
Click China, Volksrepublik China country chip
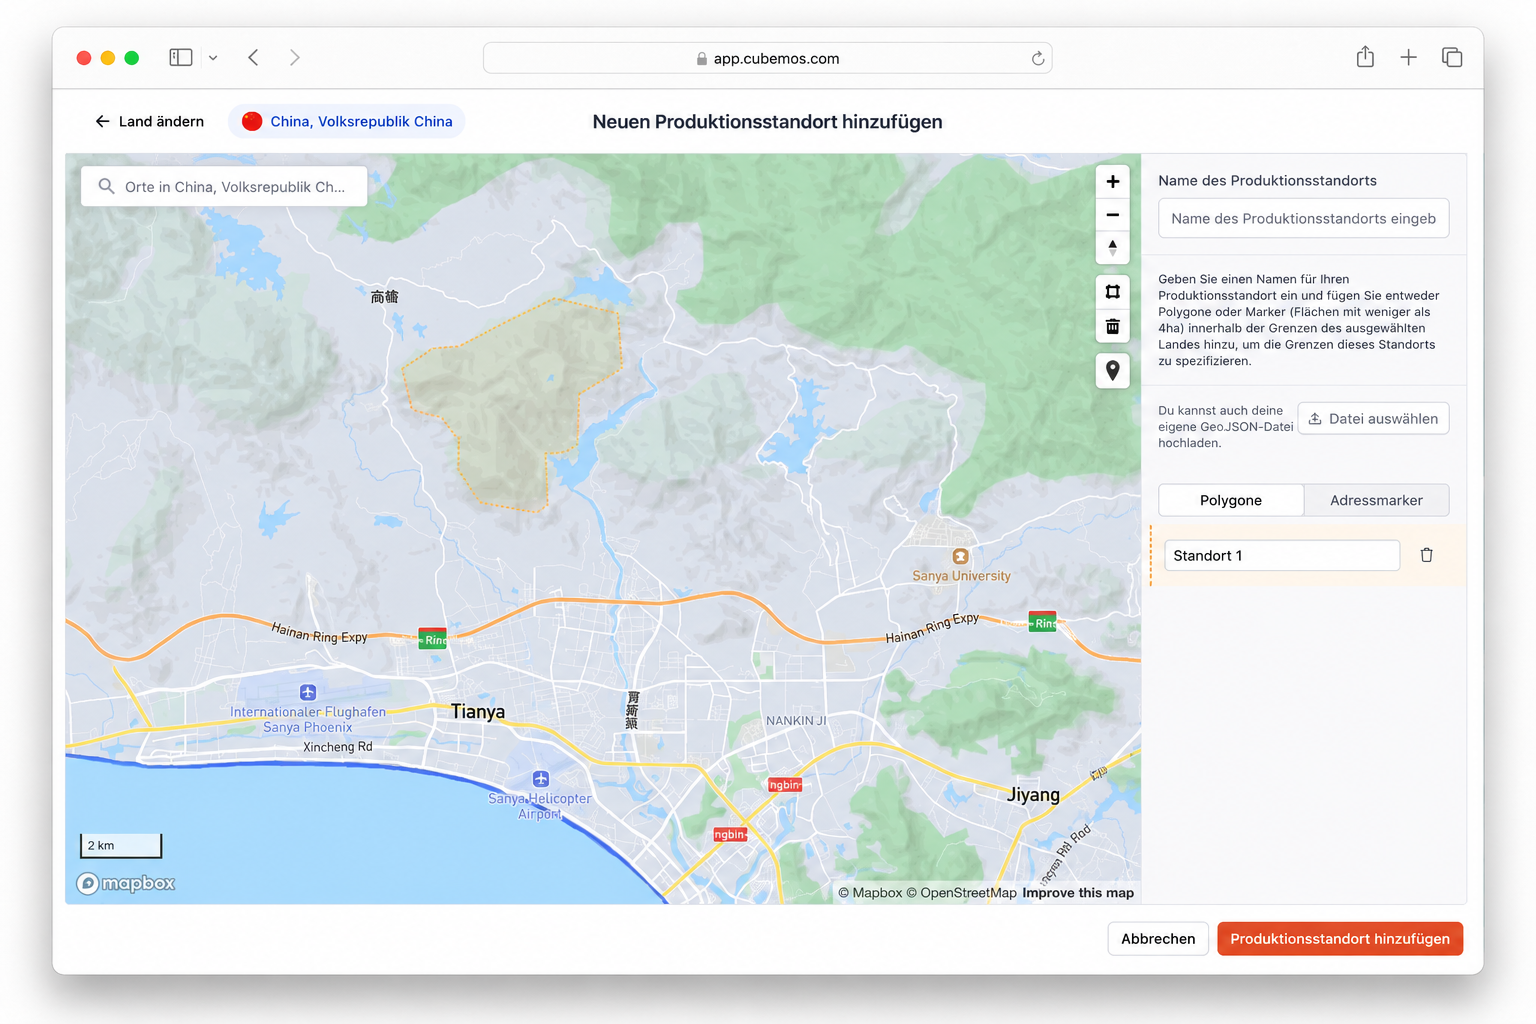347,121
